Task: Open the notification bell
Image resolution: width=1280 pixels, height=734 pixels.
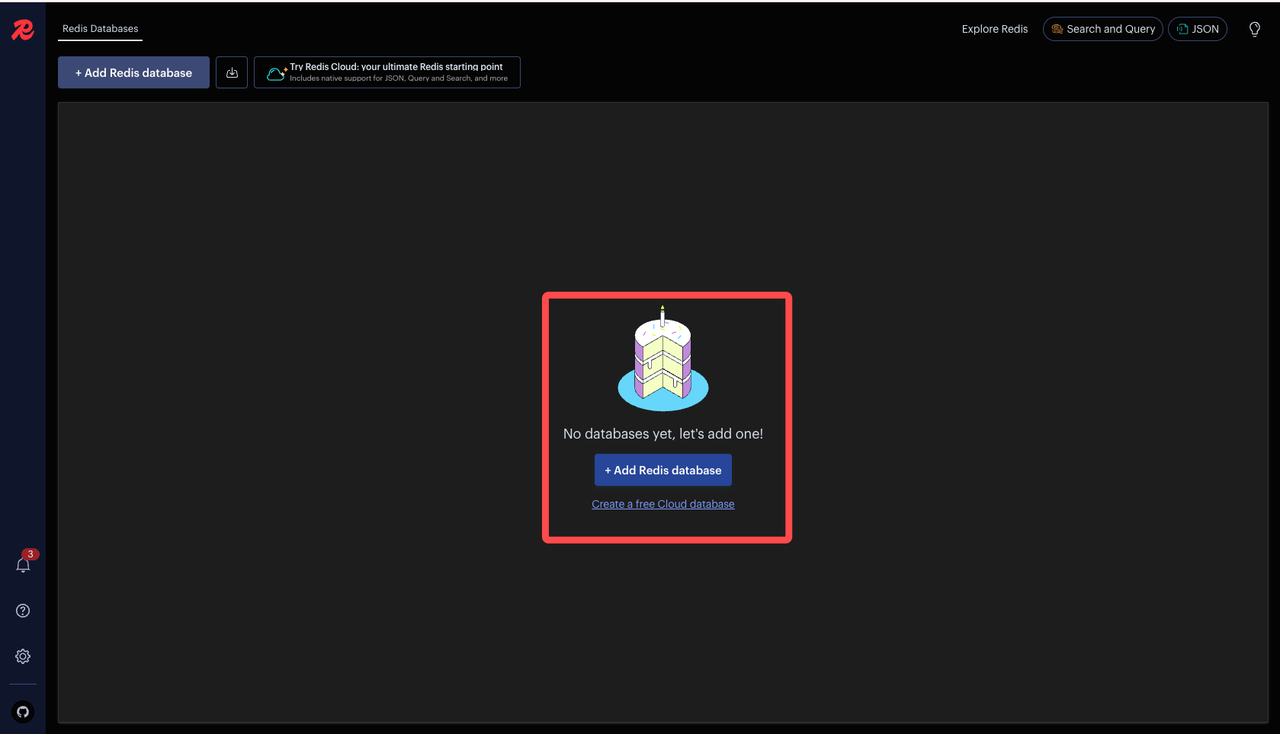Action: coord(23,565)
